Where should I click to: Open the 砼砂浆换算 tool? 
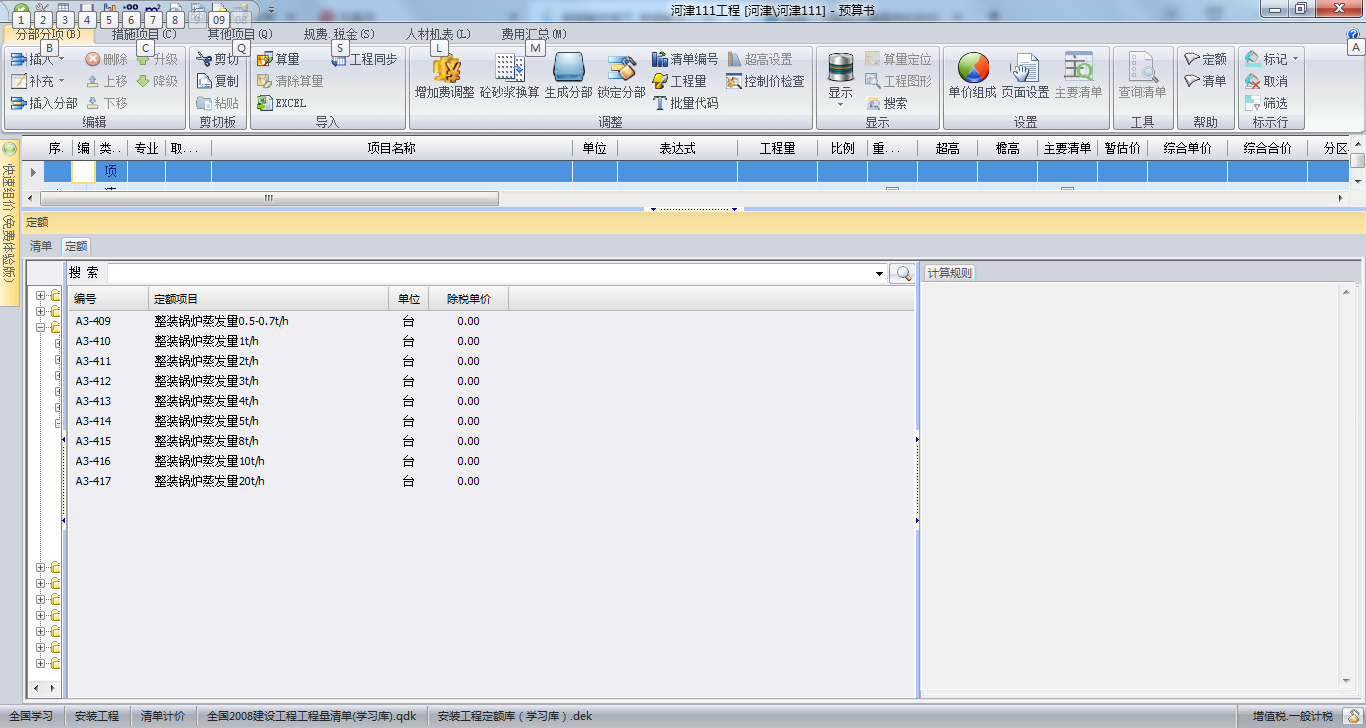(509, 76)
